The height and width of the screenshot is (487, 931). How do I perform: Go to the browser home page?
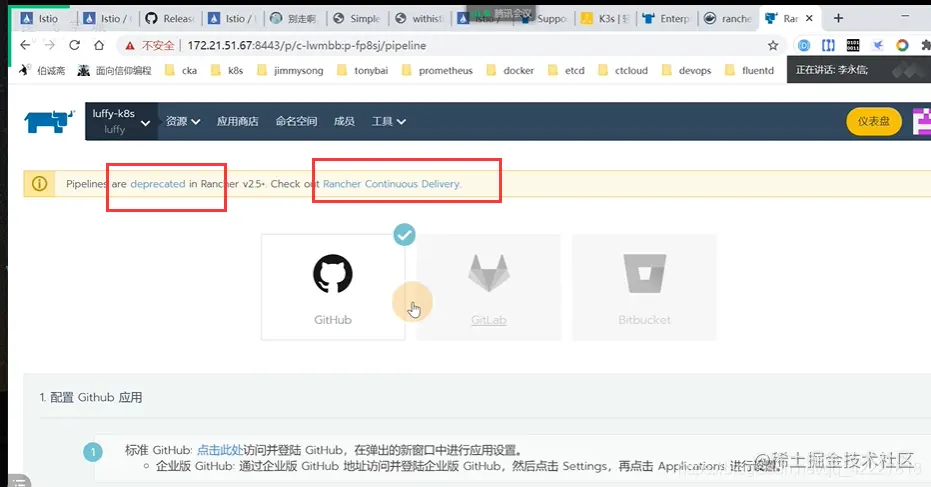(x=99, y=45)
